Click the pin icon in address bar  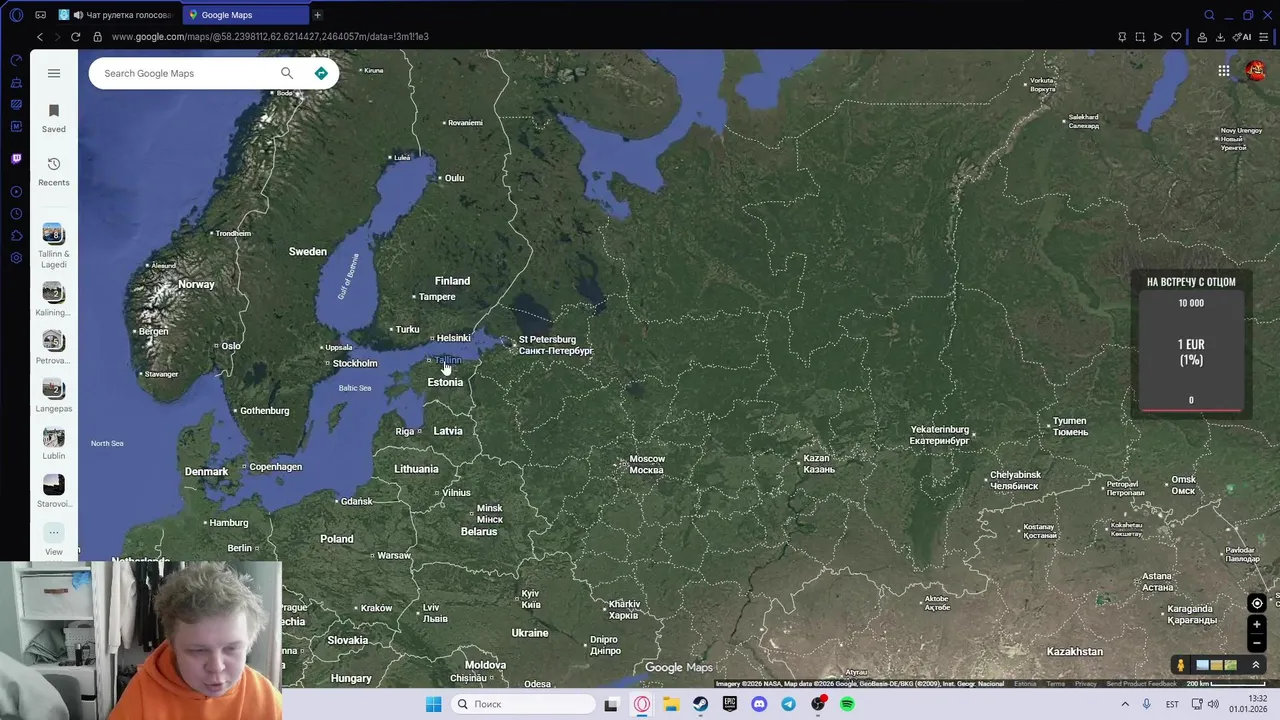click(x=1122, y=37)
